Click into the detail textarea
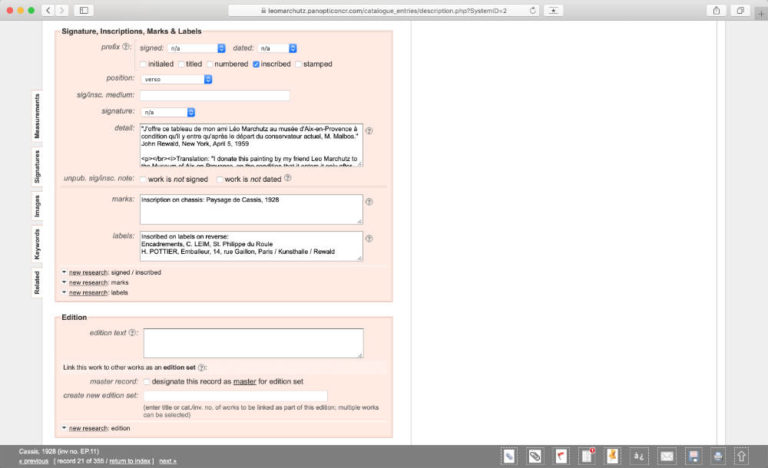Viewport: 768px width, 468px height. 252,145
